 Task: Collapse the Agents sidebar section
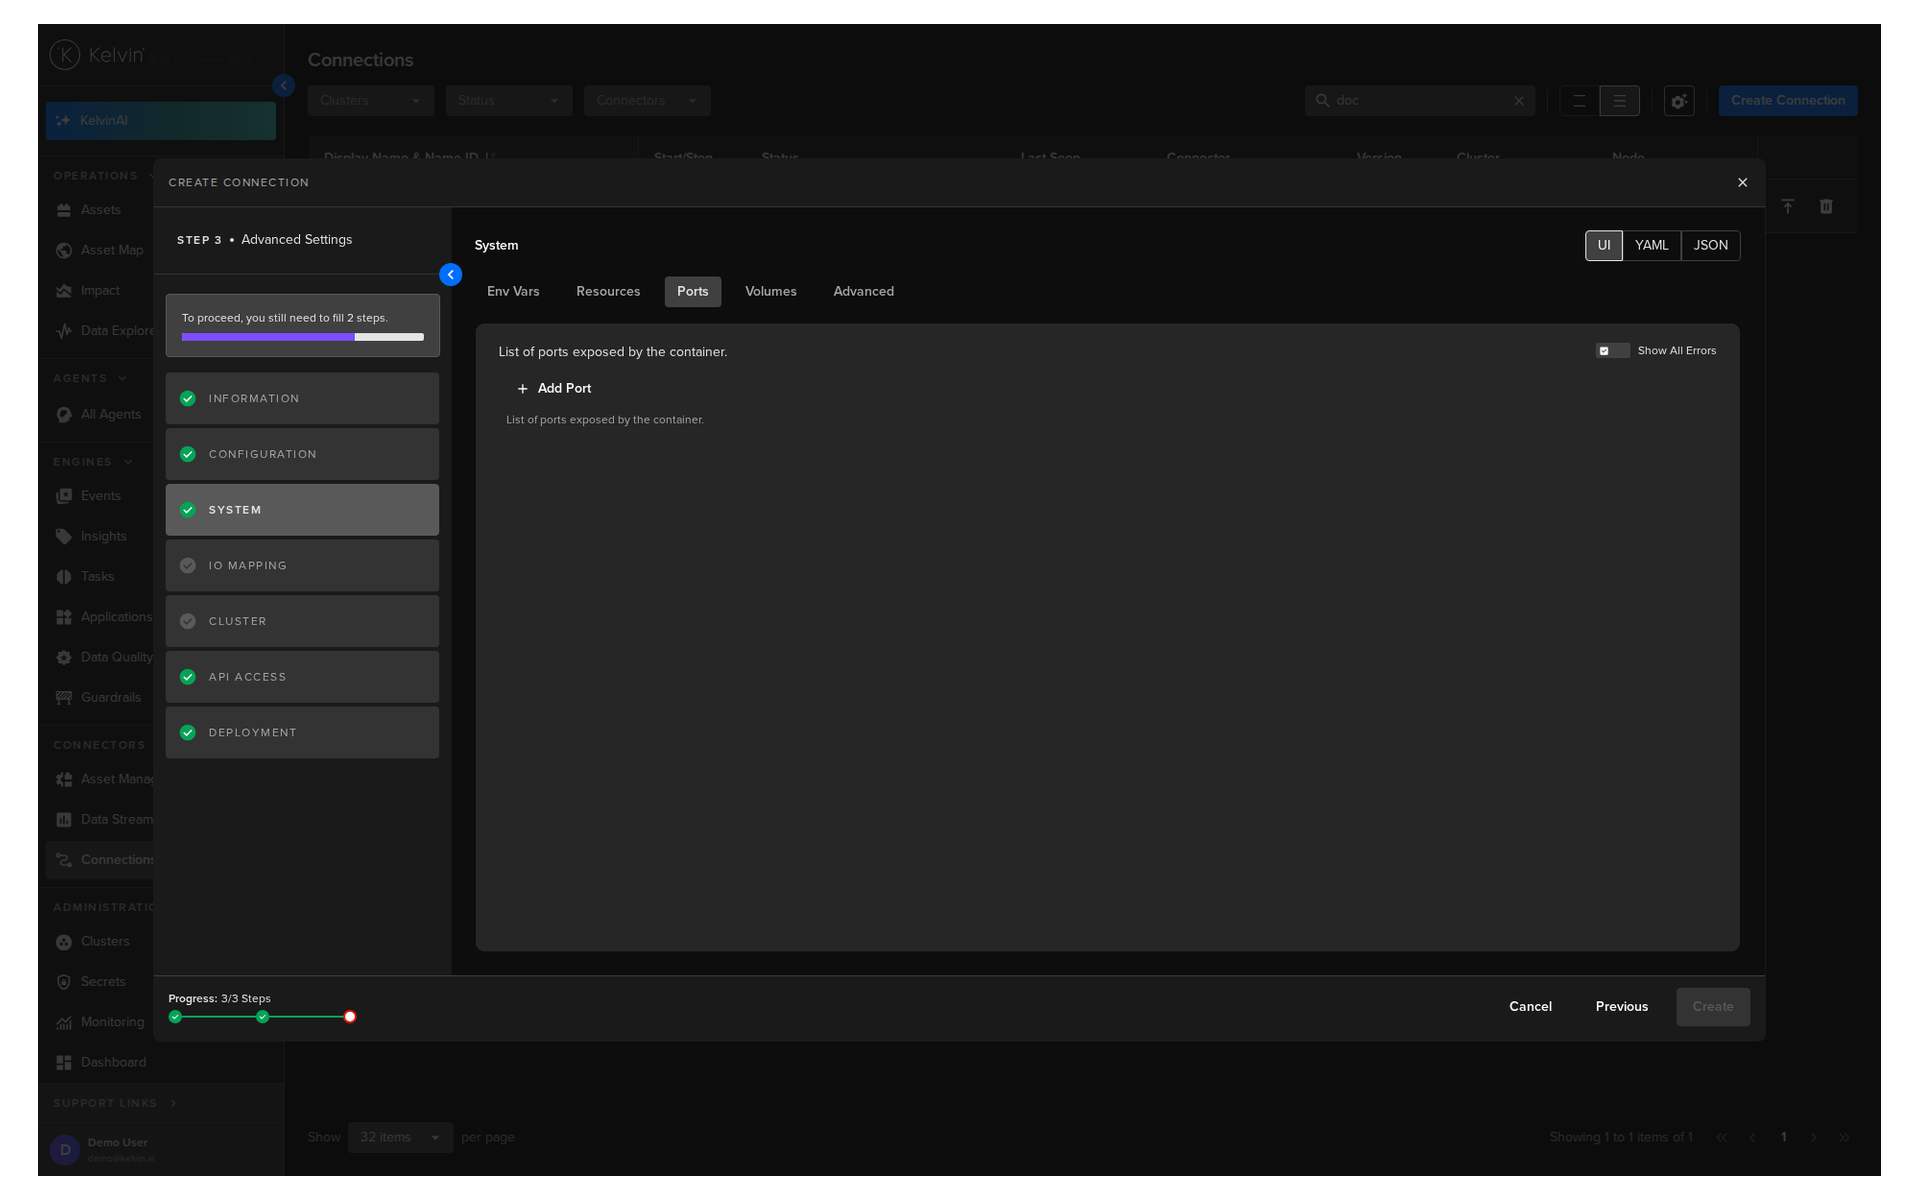[123, 379]
